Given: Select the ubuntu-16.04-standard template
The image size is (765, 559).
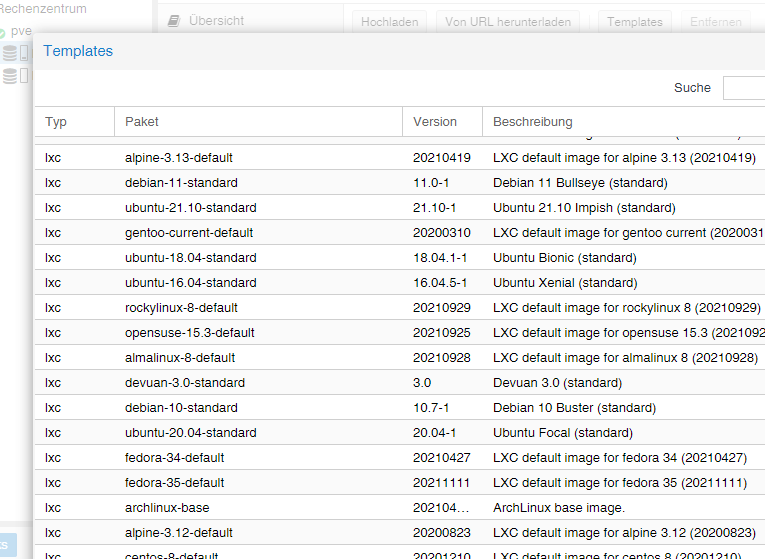Looking at the screenshot, I should [x=400, y=282].
